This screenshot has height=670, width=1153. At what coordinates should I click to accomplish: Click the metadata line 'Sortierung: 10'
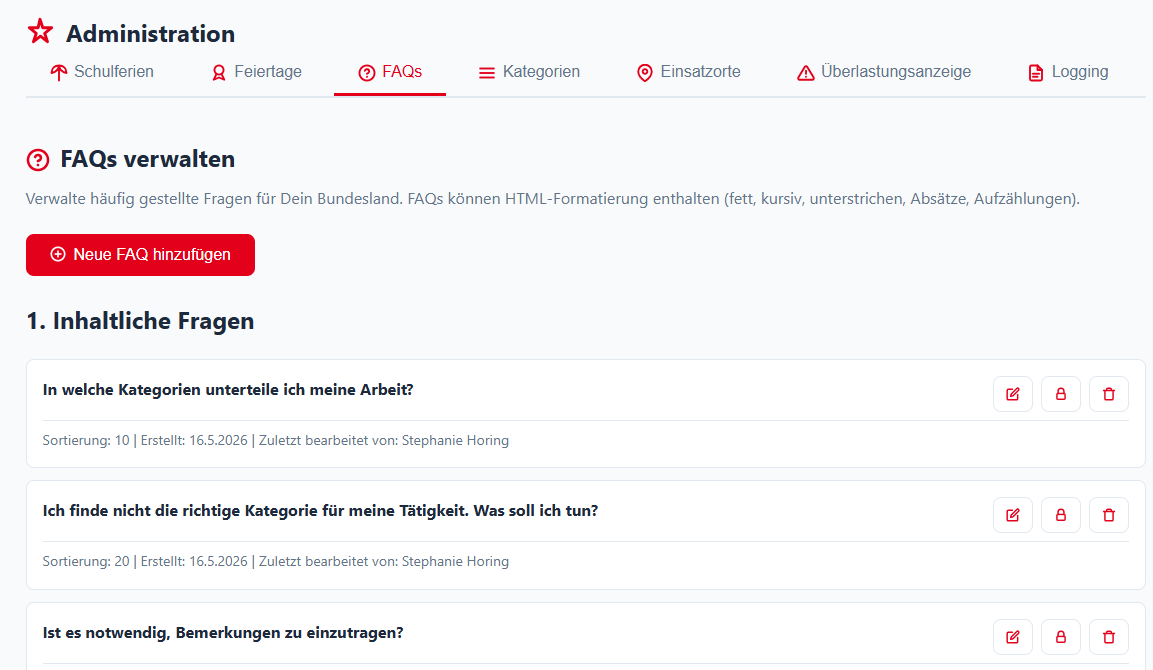pyautogui.click(x=276, y=441)
